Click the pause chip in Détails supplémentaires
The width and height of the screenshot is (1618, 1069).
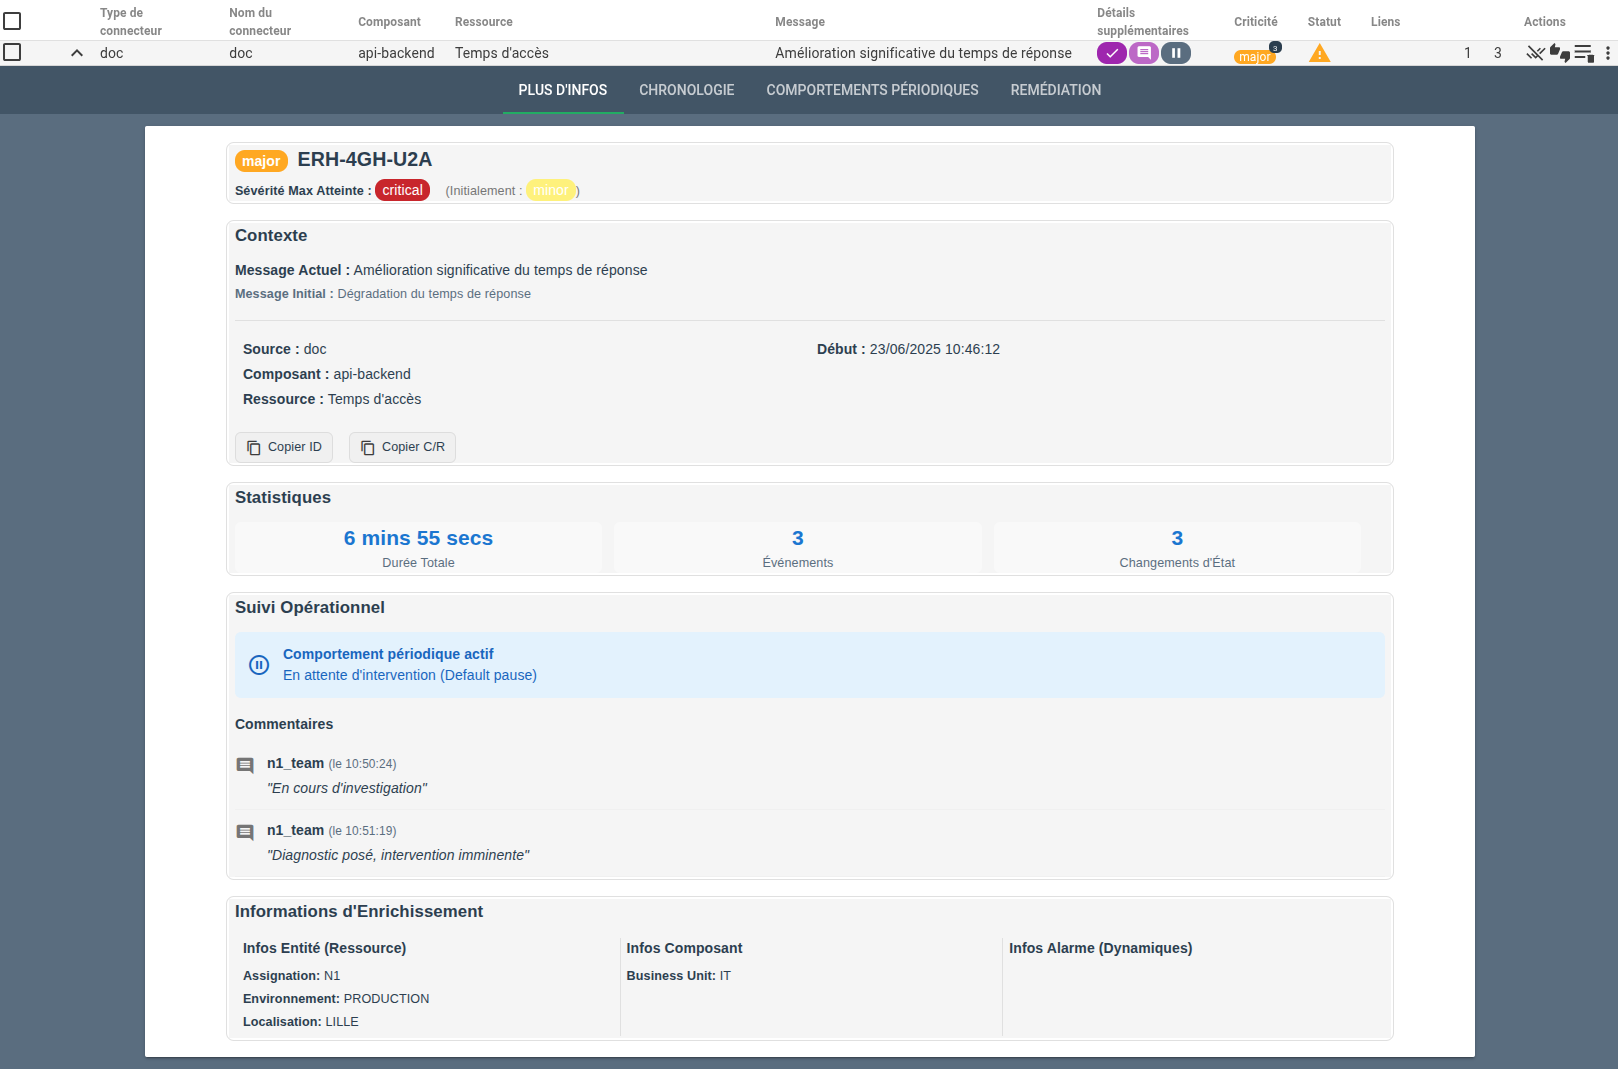[x=1176, y=53]
